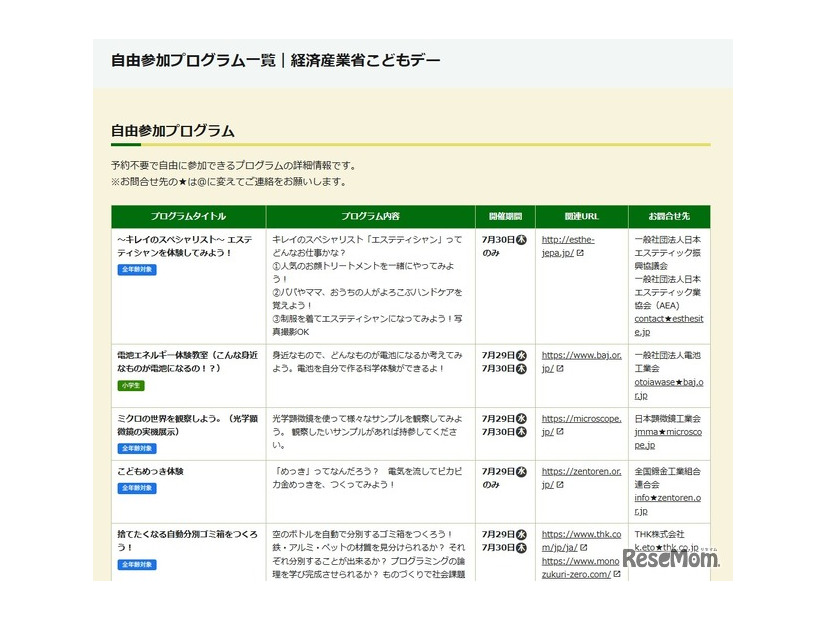Image resolution: width=826 pixels, height=620 pixels.
Task: Click 全国鍍金工業組合連合会 contact text
Action: (667, 478)
